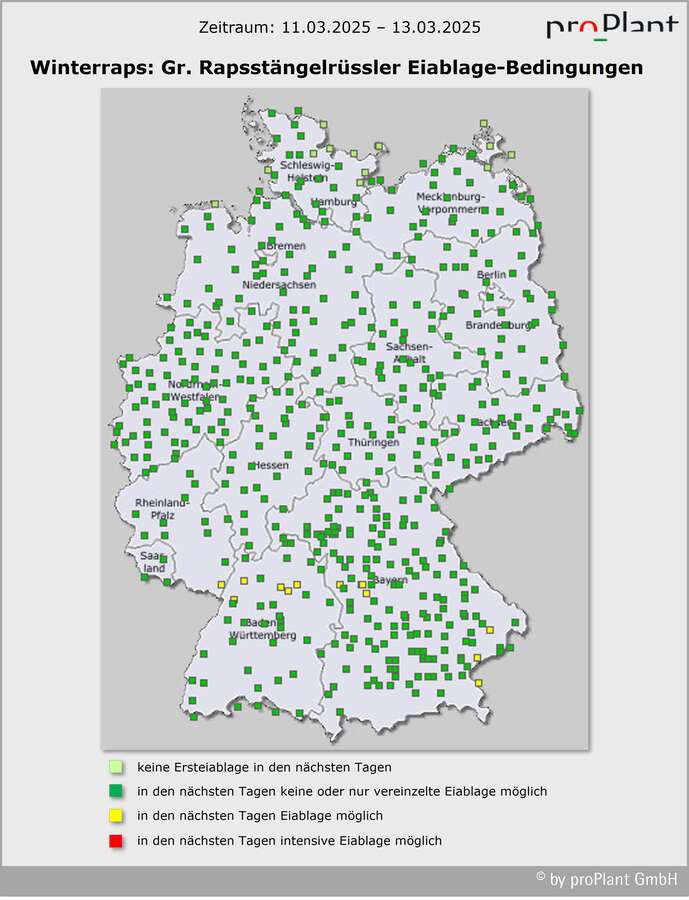Select the Berlin label on map

coord(492,274)
